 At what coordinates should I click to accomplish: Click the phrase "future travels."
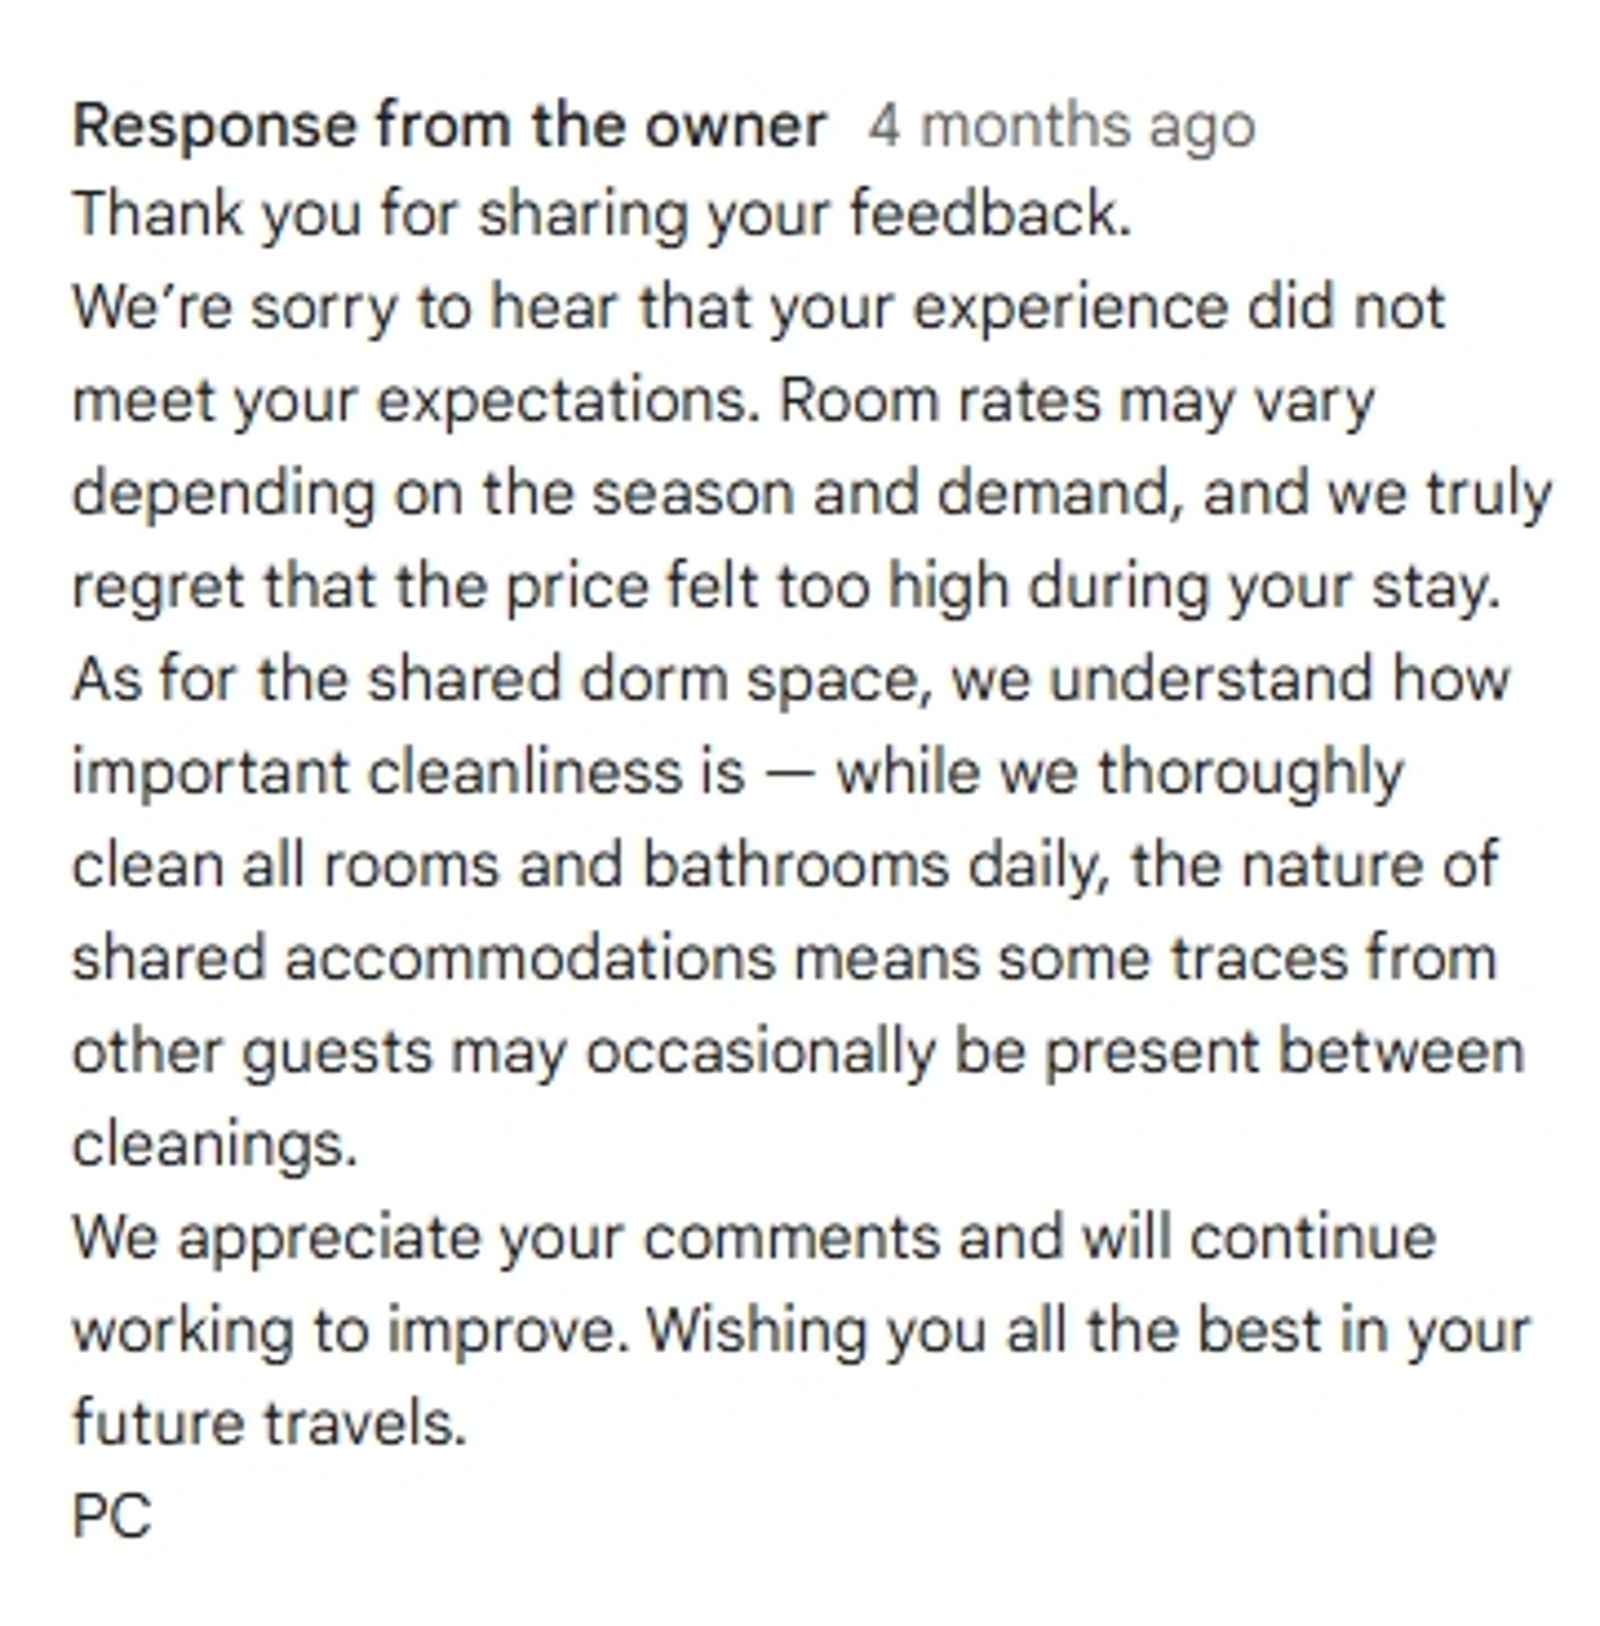coord(270,1424)
